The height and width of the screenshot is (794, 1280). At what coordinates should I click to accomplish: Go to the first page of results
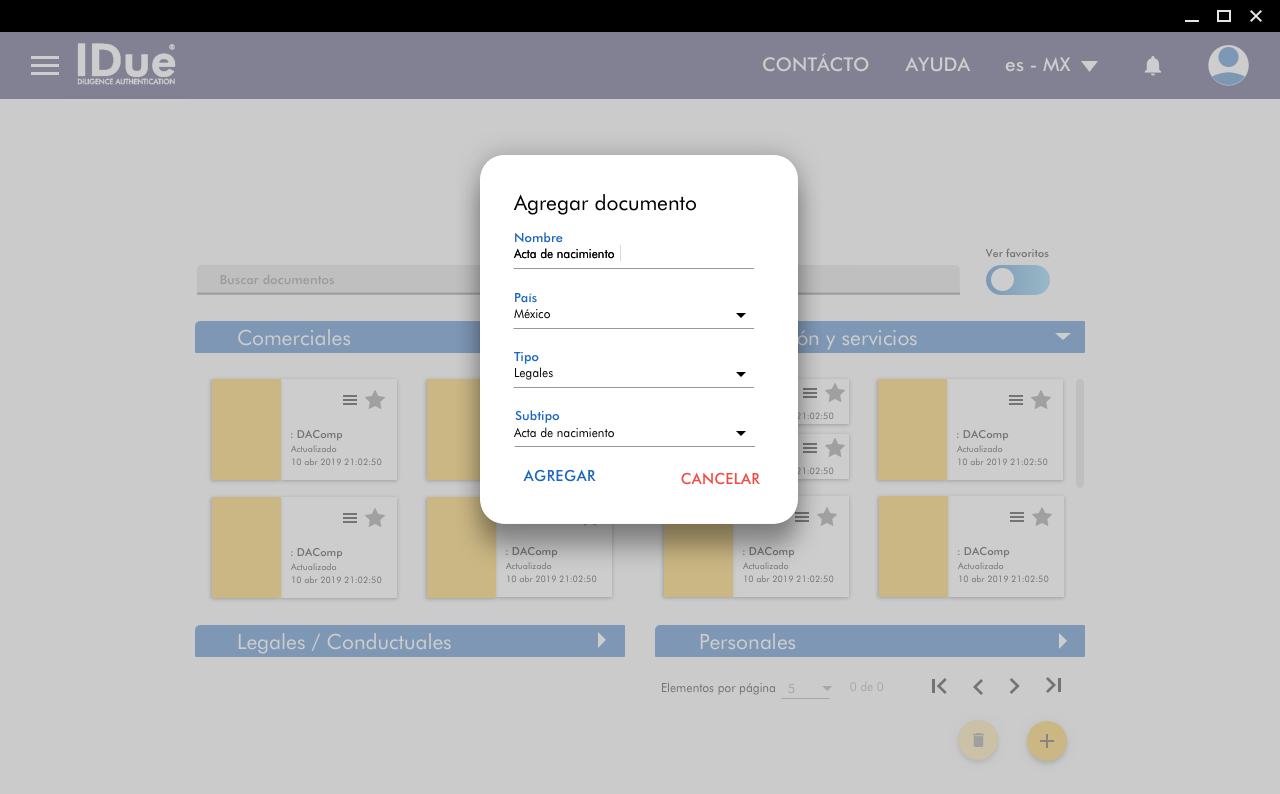coord(939,686)
